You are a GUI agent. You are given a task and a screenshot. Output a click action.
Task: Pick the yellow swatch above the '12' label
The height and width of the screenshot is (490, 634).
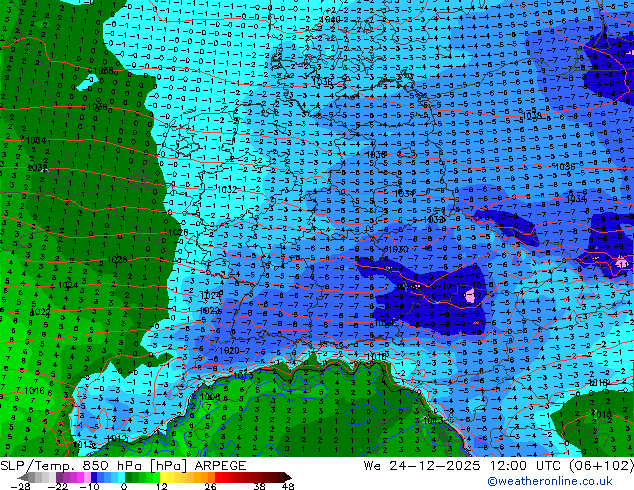tap(163, 477)
